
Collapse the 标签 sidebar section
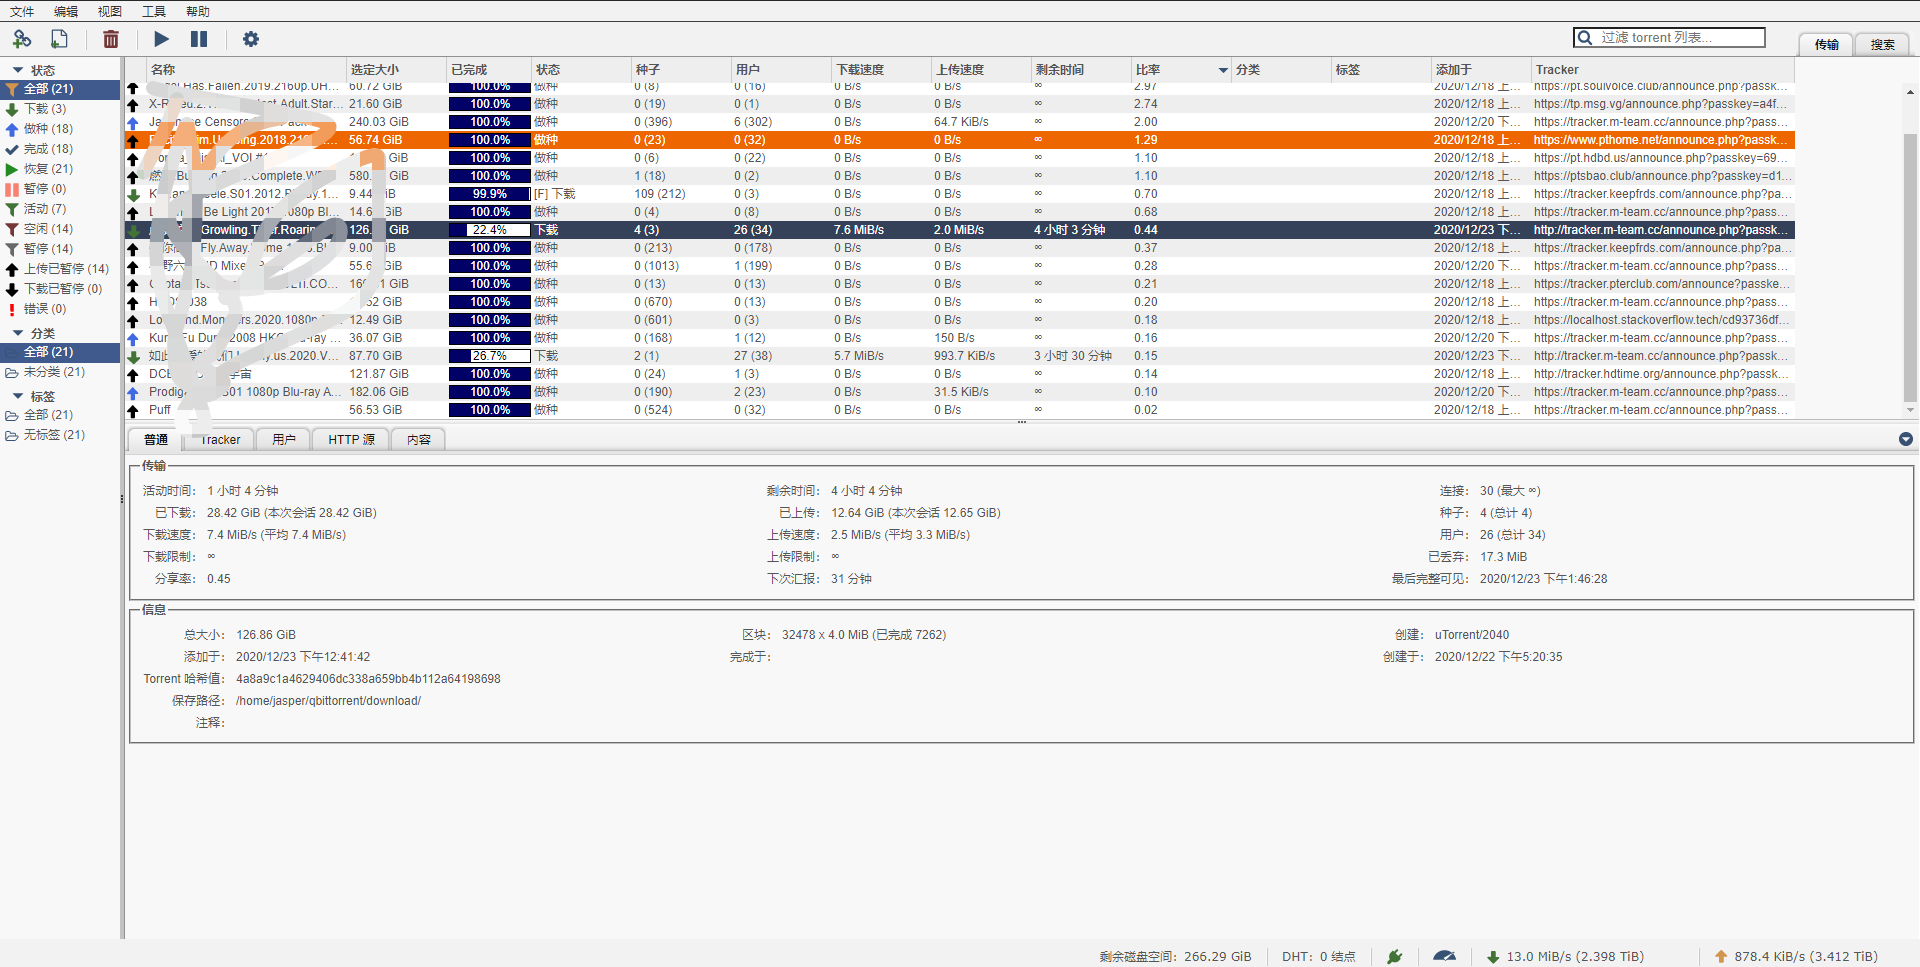[18, 396]
